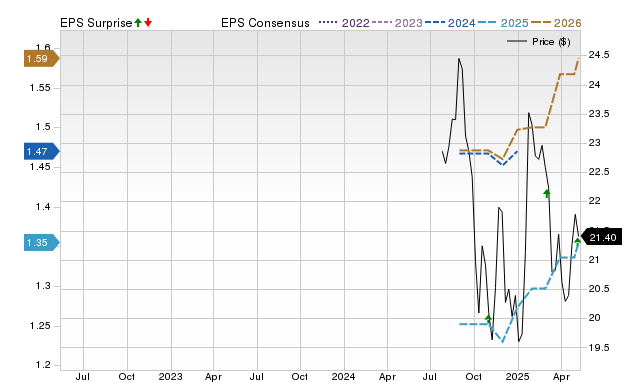Click the 1.3 EPS axis label

click(x=43, y=286)
